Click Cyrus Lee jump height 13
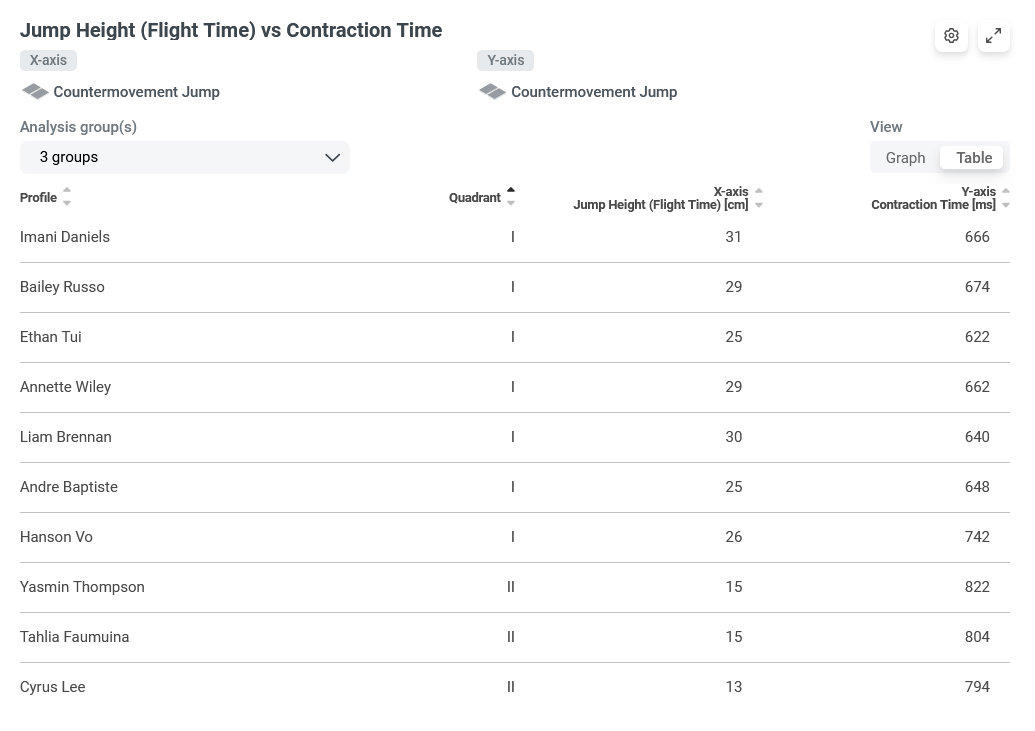 pos(733,687)
